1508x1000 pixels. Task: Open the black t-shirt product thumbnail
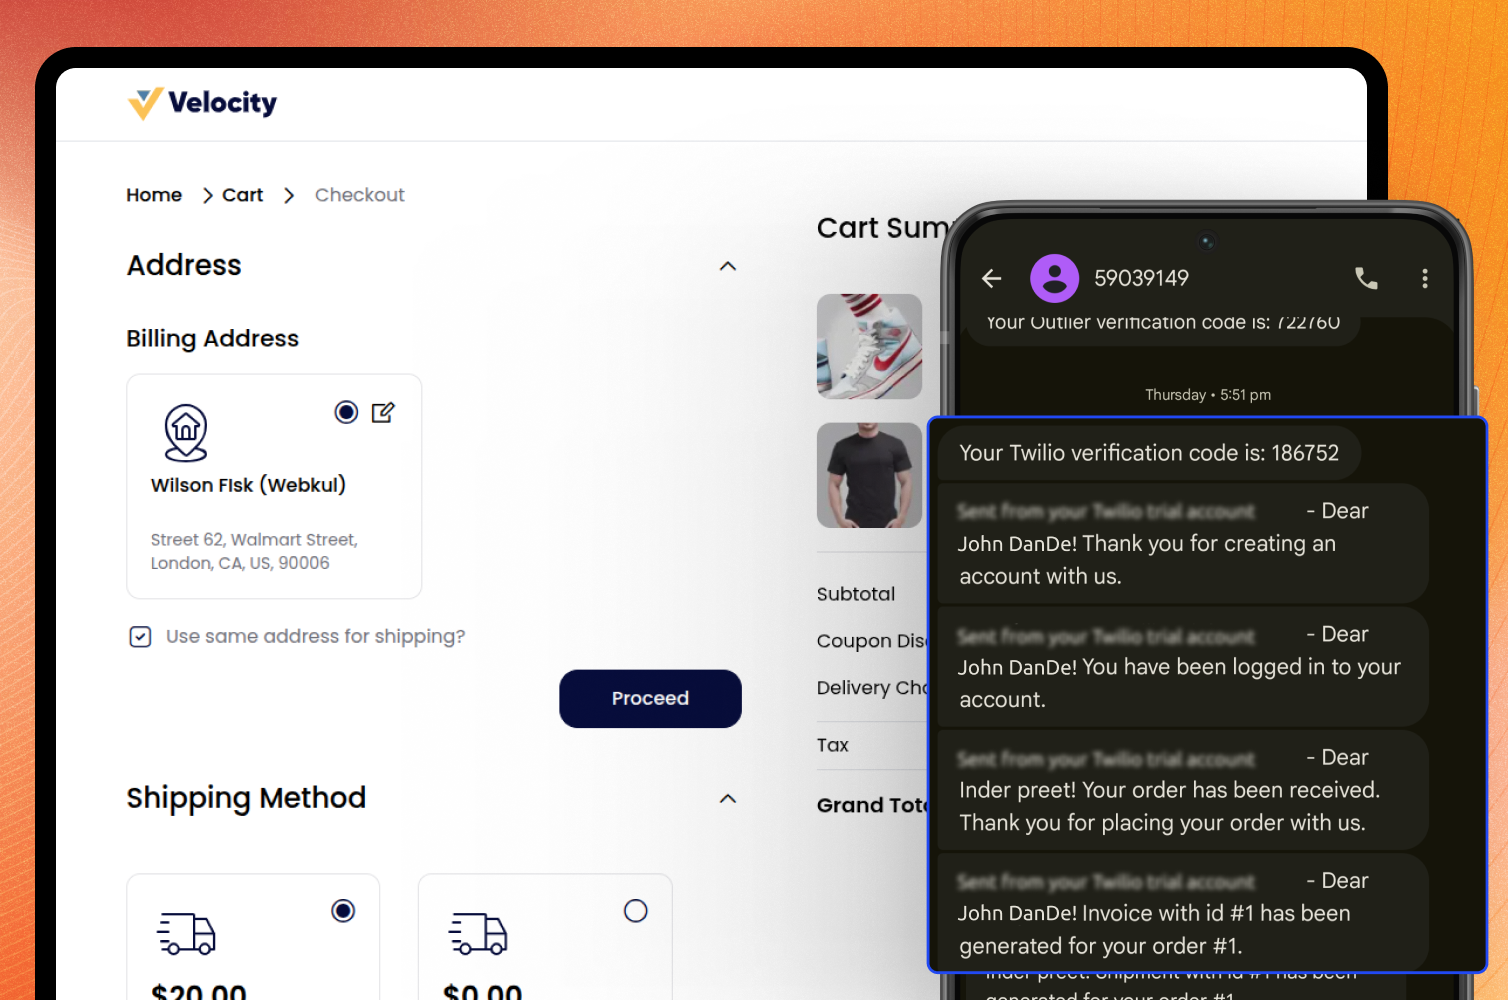point(869,475)
